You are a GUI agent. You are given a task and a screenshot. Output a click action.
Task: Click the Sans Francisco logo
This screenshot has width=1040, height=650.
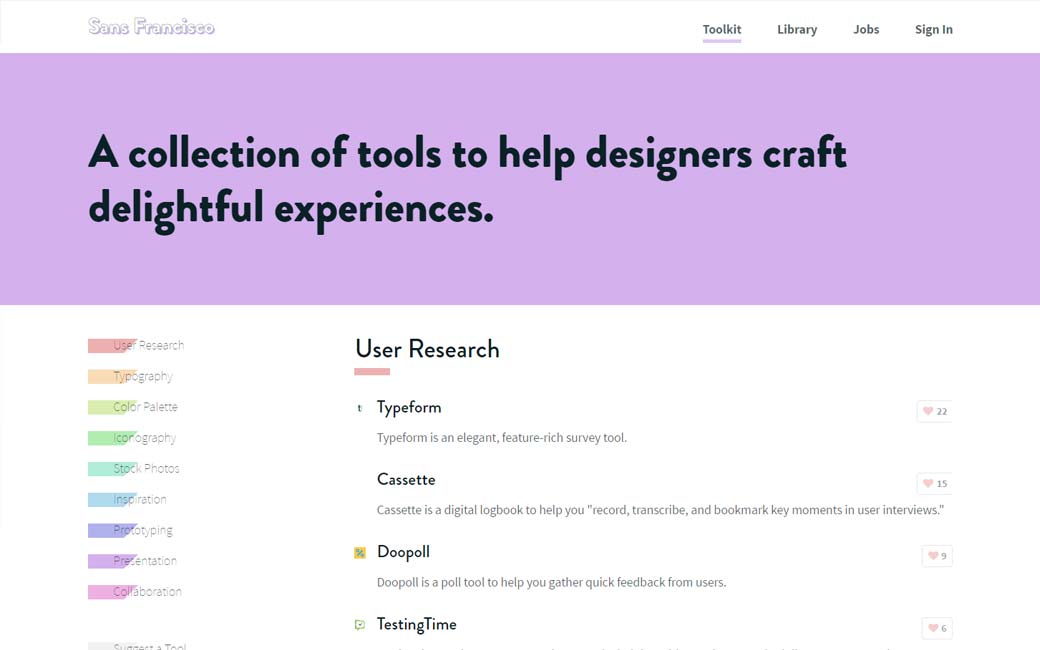point(151,27)
